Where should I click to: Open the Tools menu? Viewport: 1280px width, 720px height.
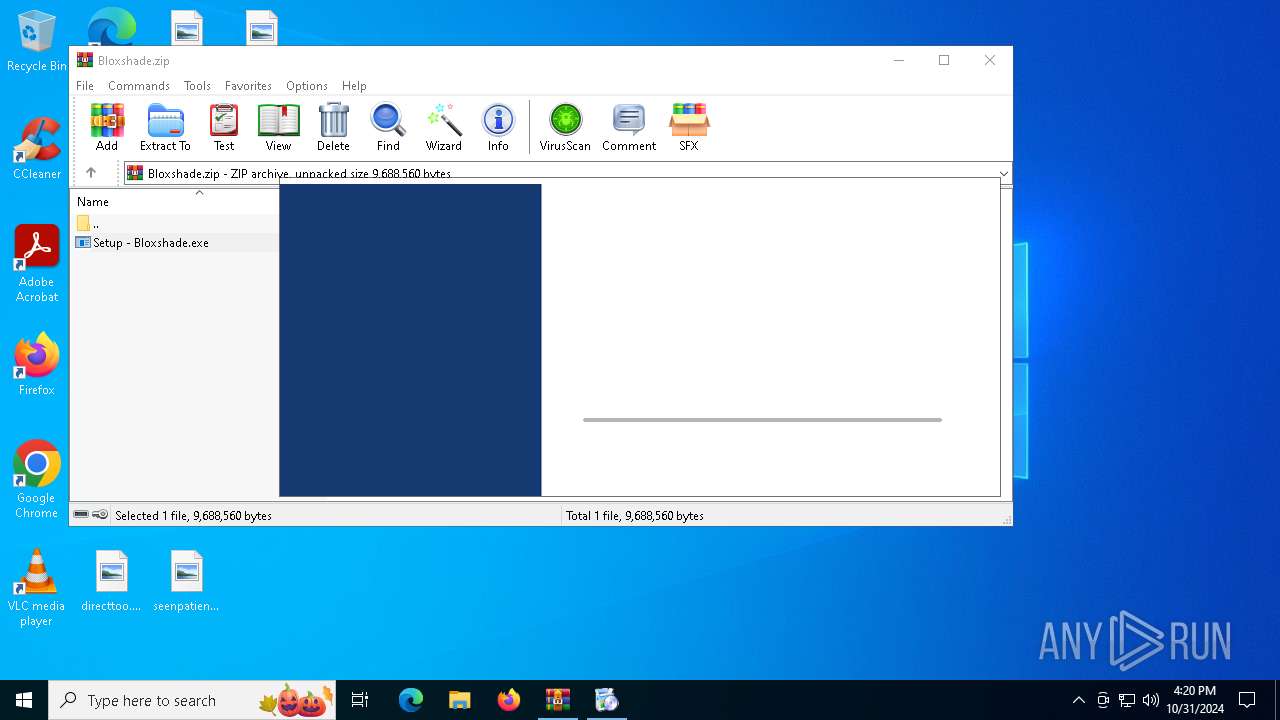[x=197, y=86]
